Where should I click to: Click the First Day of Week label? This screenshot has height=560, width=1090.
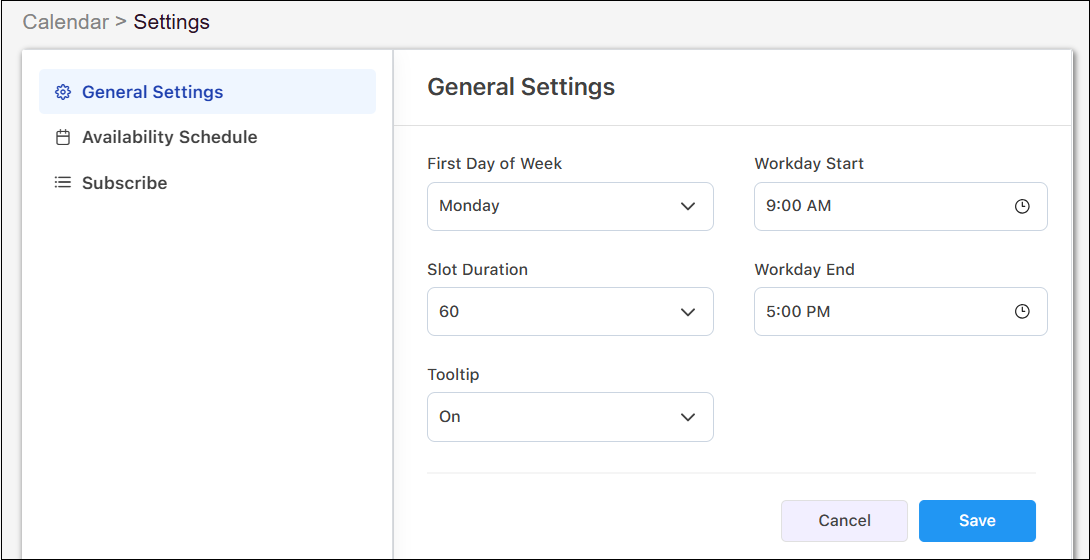pyautogui.click(x=495, y=164)
